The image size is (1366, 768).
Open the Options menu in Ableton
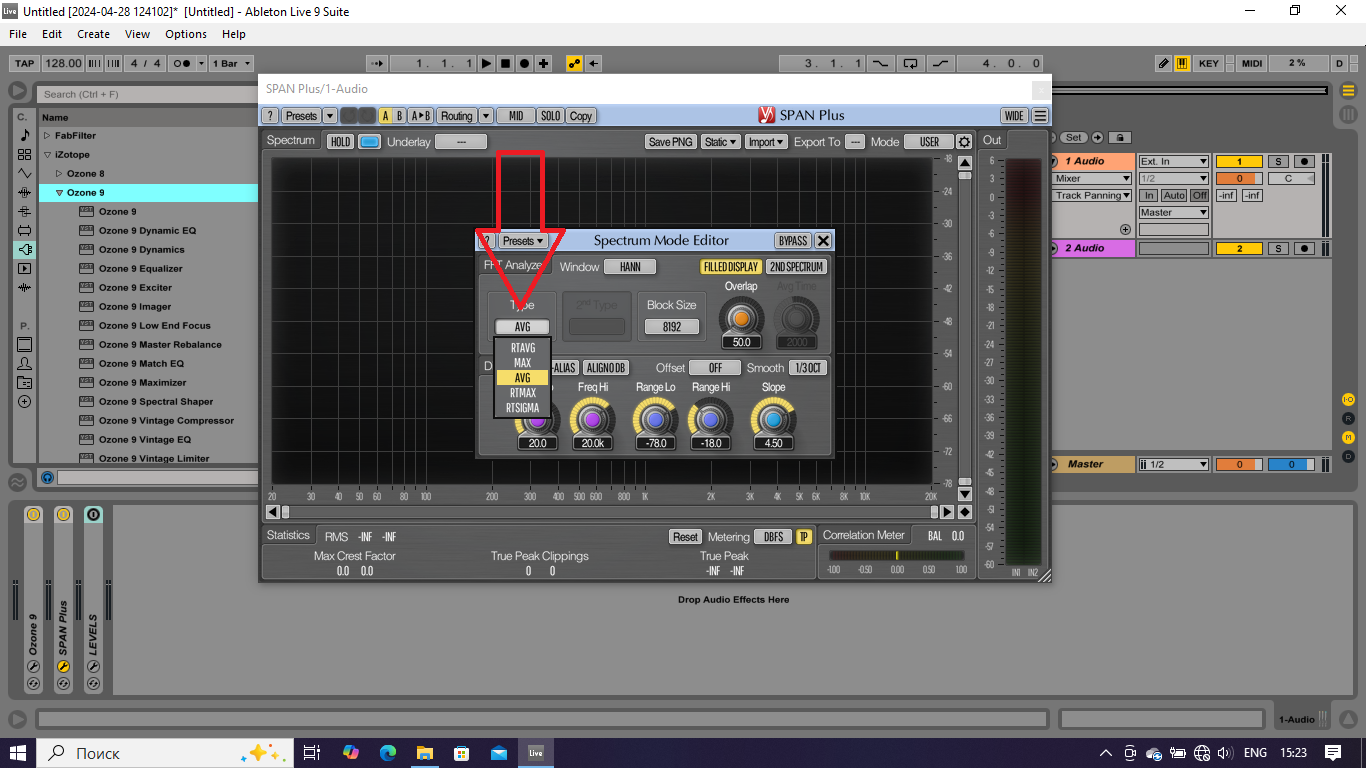coord(186,34)
